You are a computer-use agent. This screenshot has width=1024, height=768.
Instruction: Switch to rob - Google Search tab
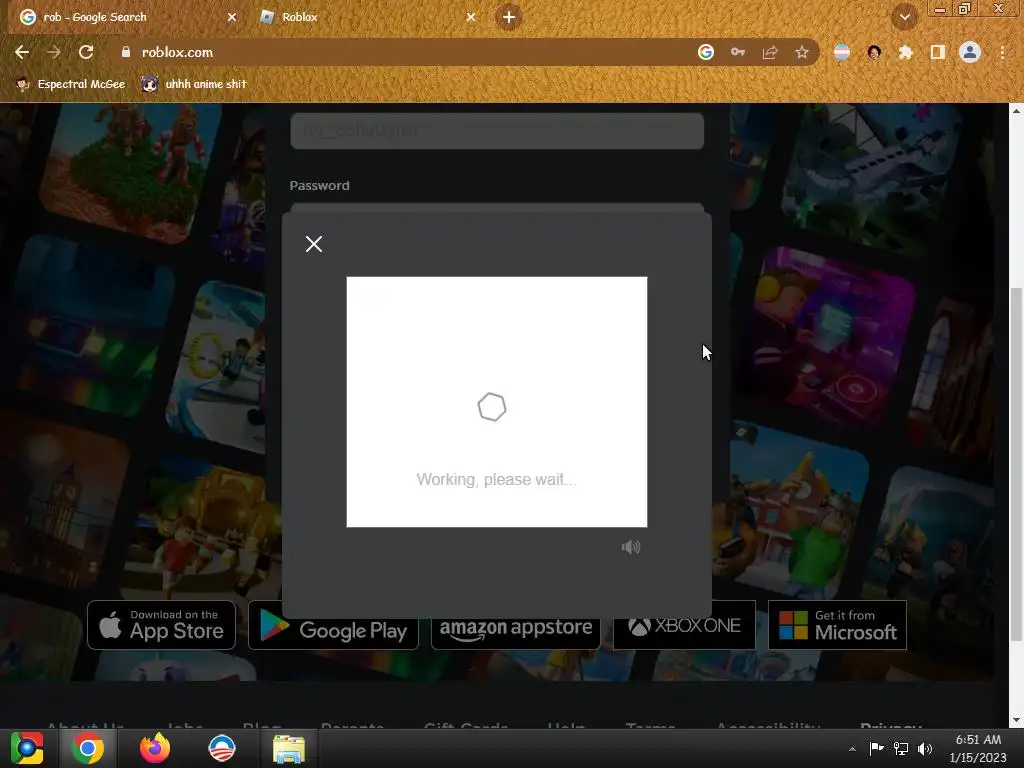(x=127, y=17)
